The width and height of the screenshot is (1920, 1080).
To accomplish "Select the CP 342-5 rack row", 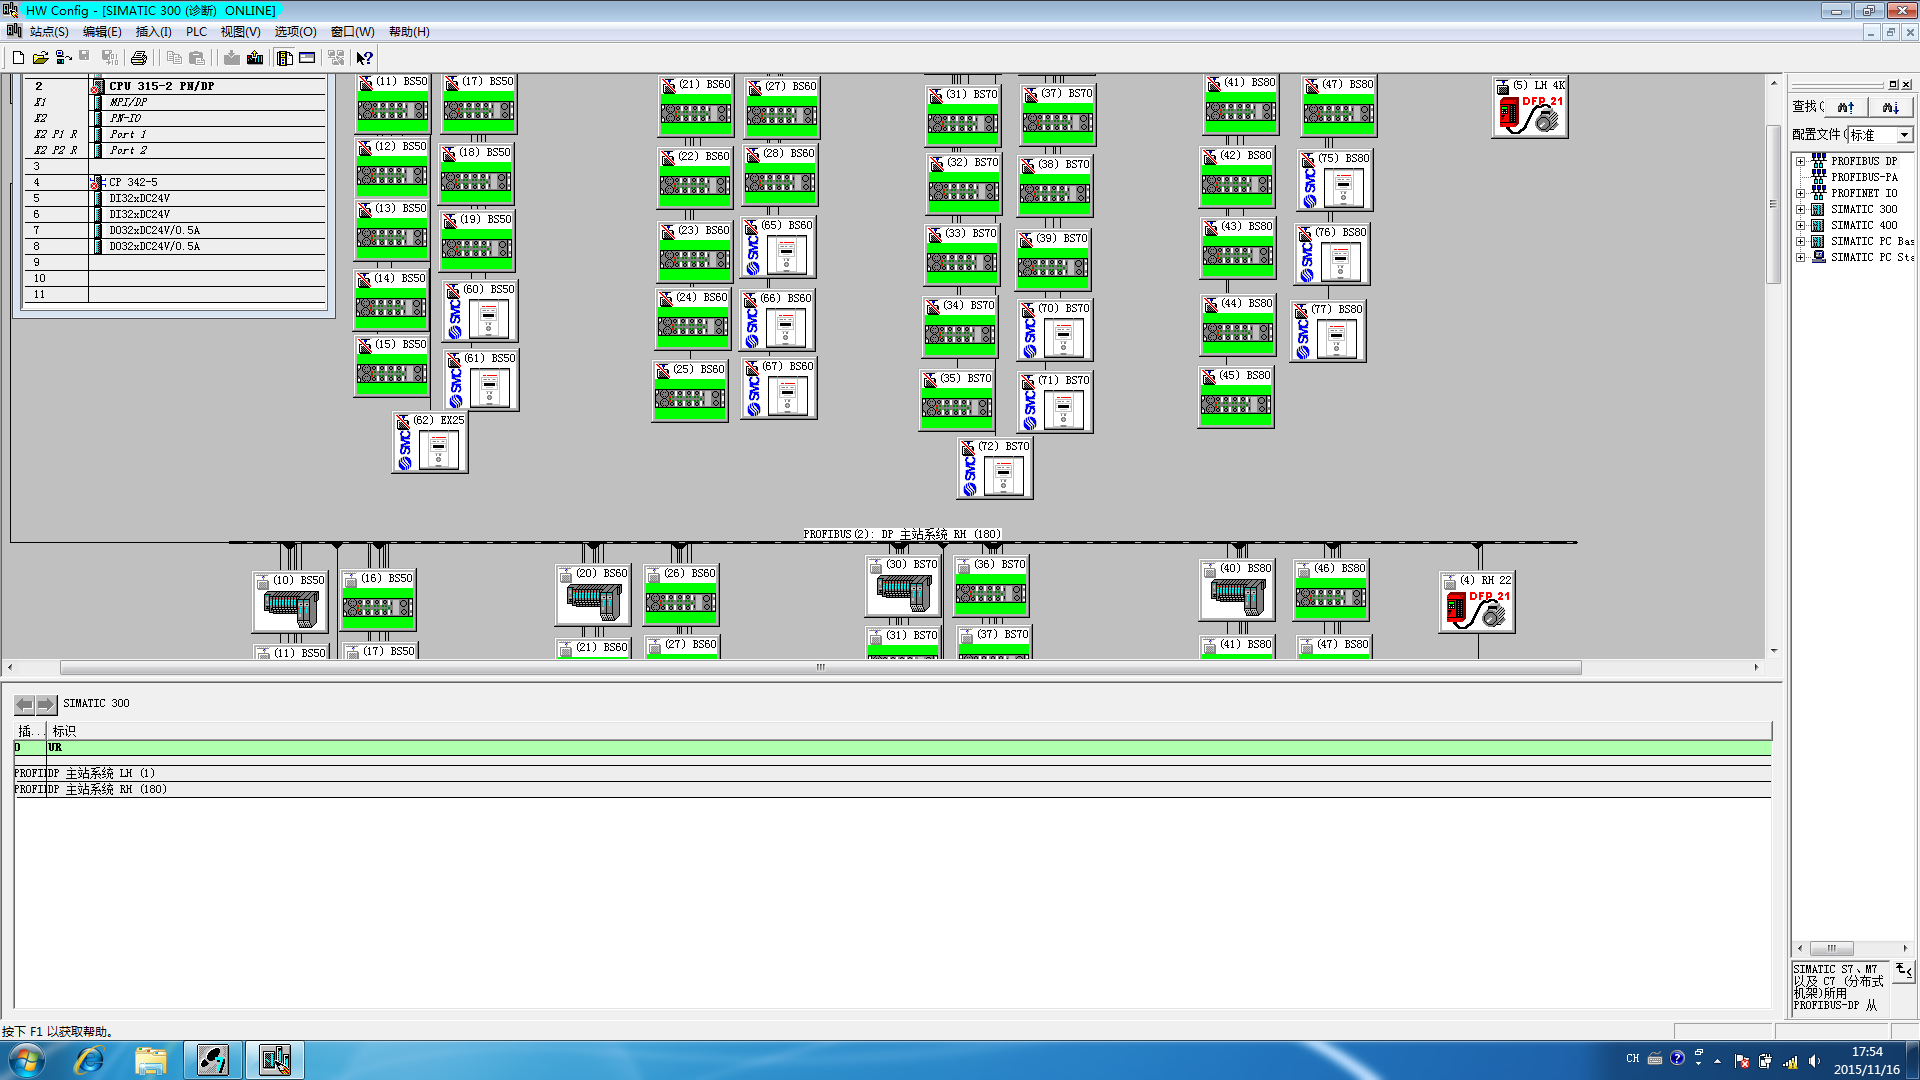I will [x=134, y=182].
